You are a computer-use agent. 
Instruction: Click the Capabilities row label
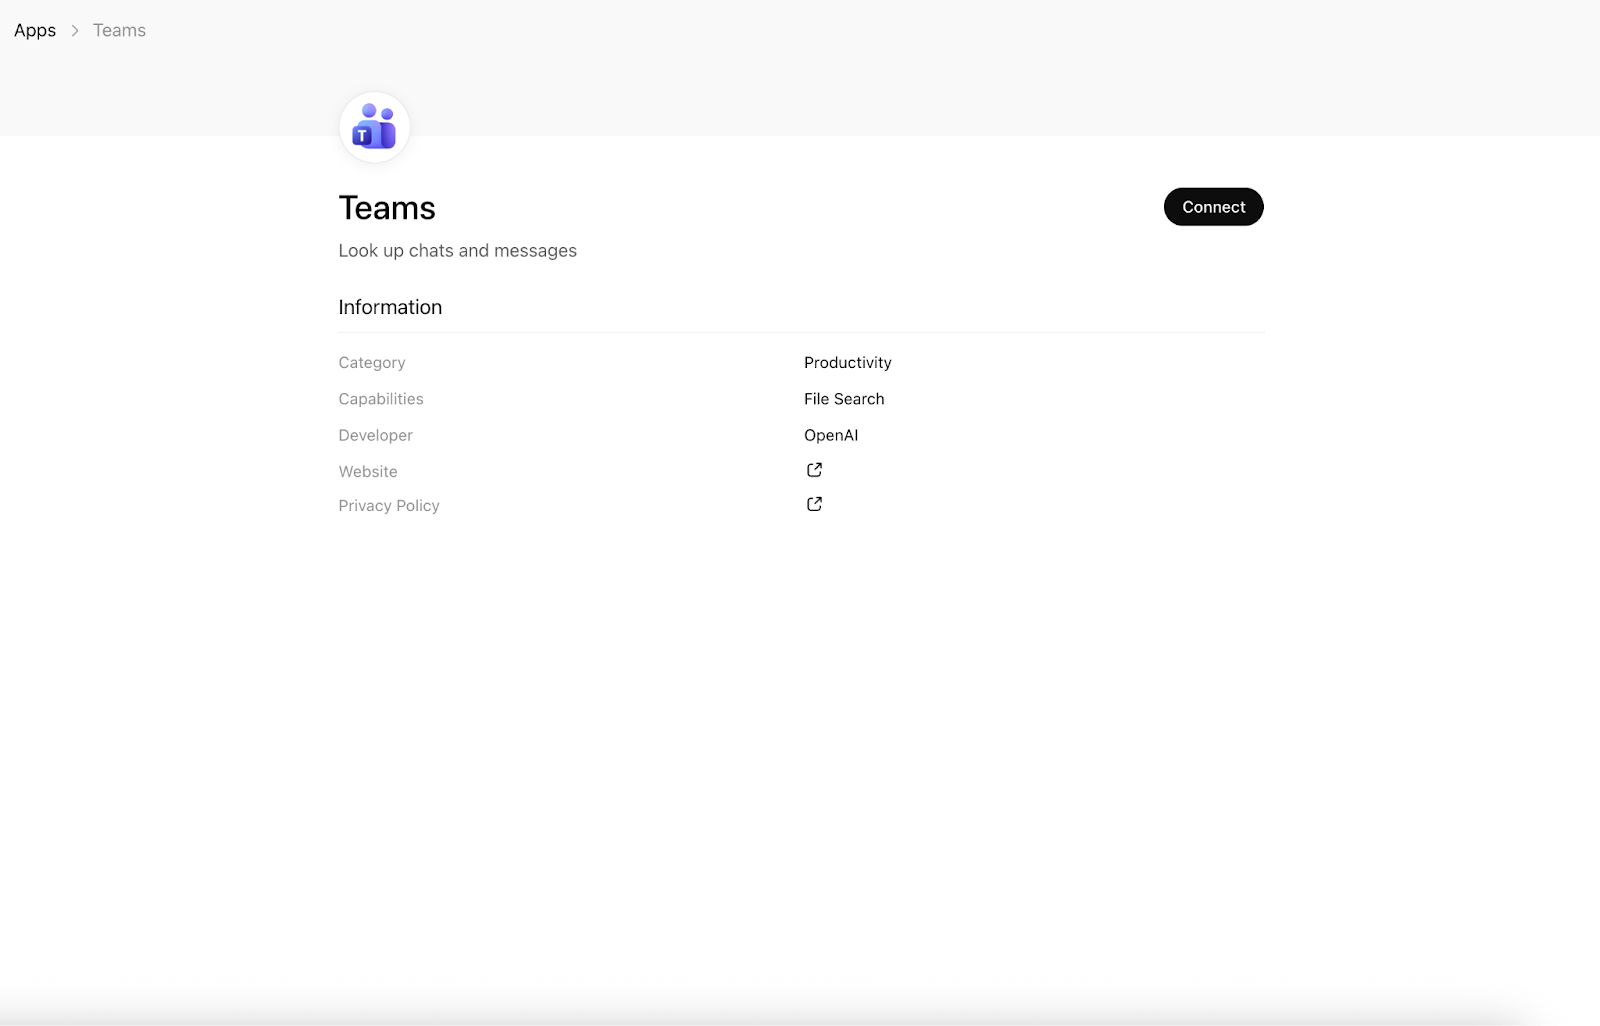(x=380, y=398)
